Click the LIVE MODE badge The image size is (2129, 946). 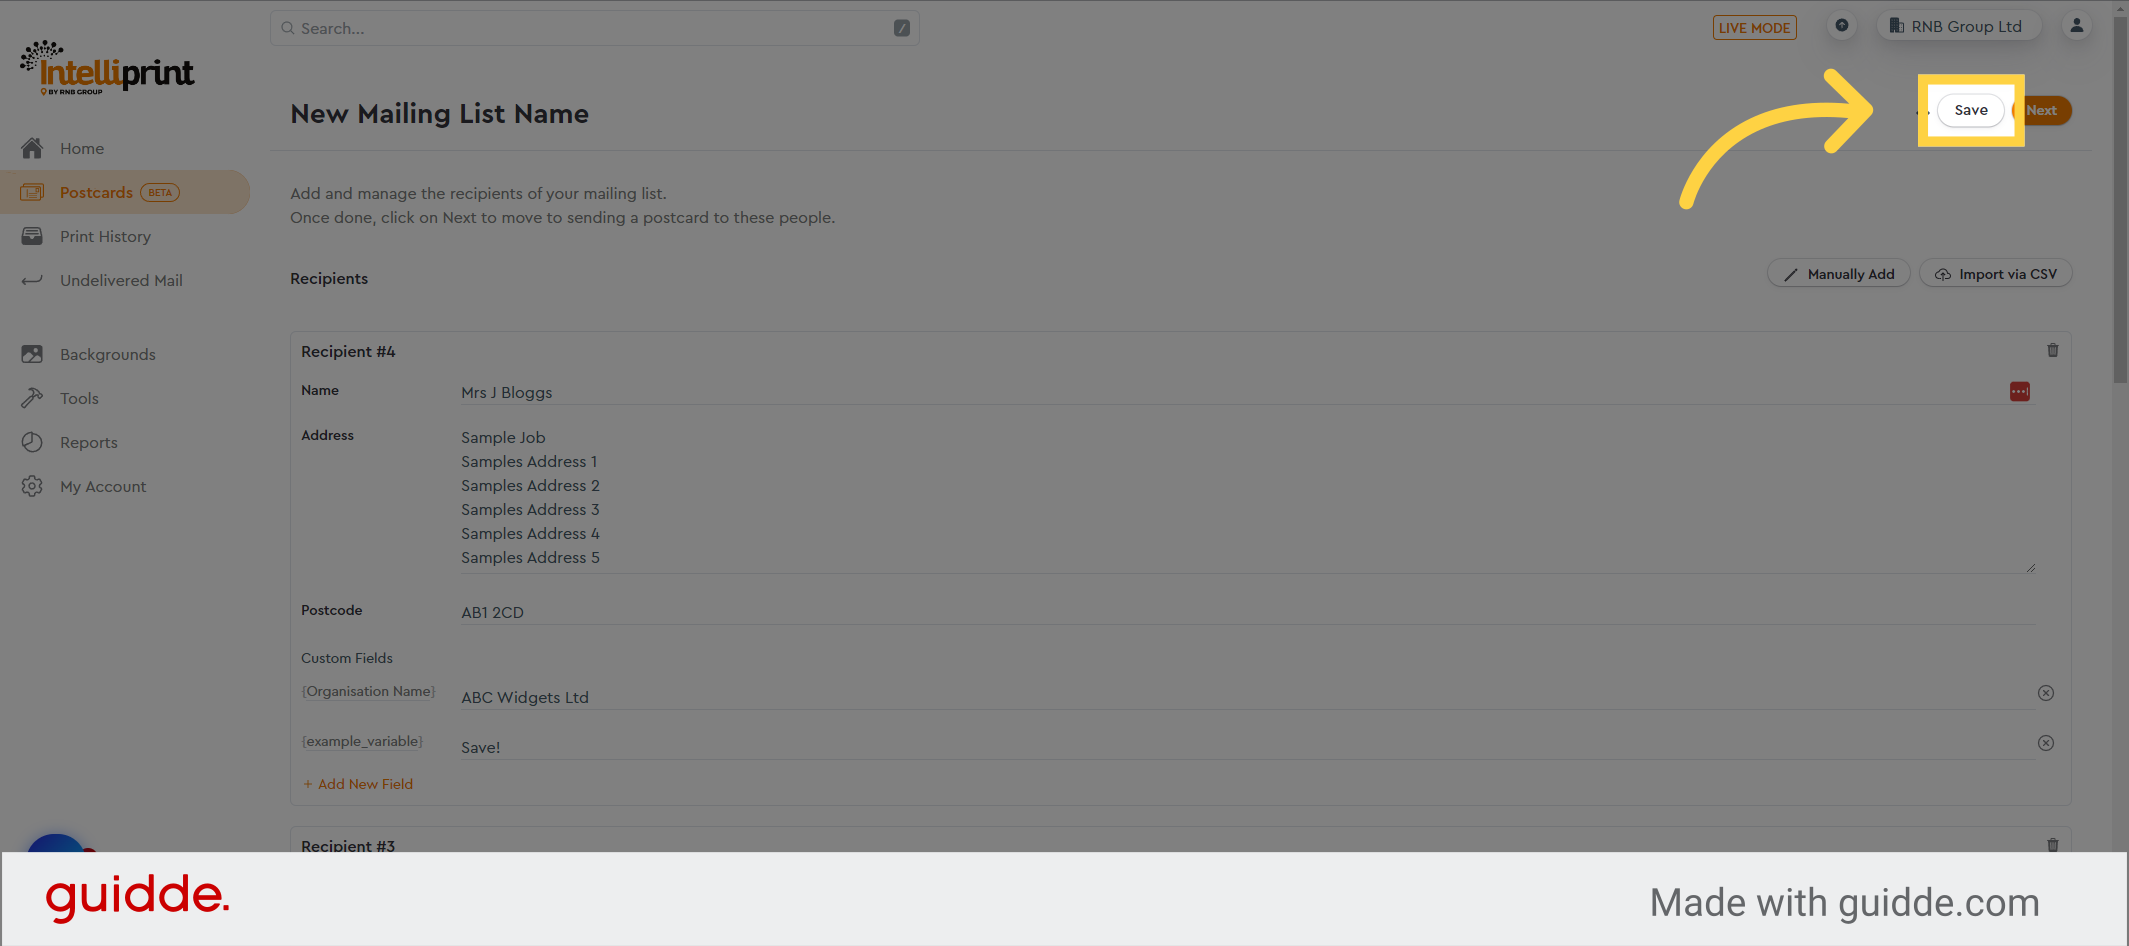1754,28
